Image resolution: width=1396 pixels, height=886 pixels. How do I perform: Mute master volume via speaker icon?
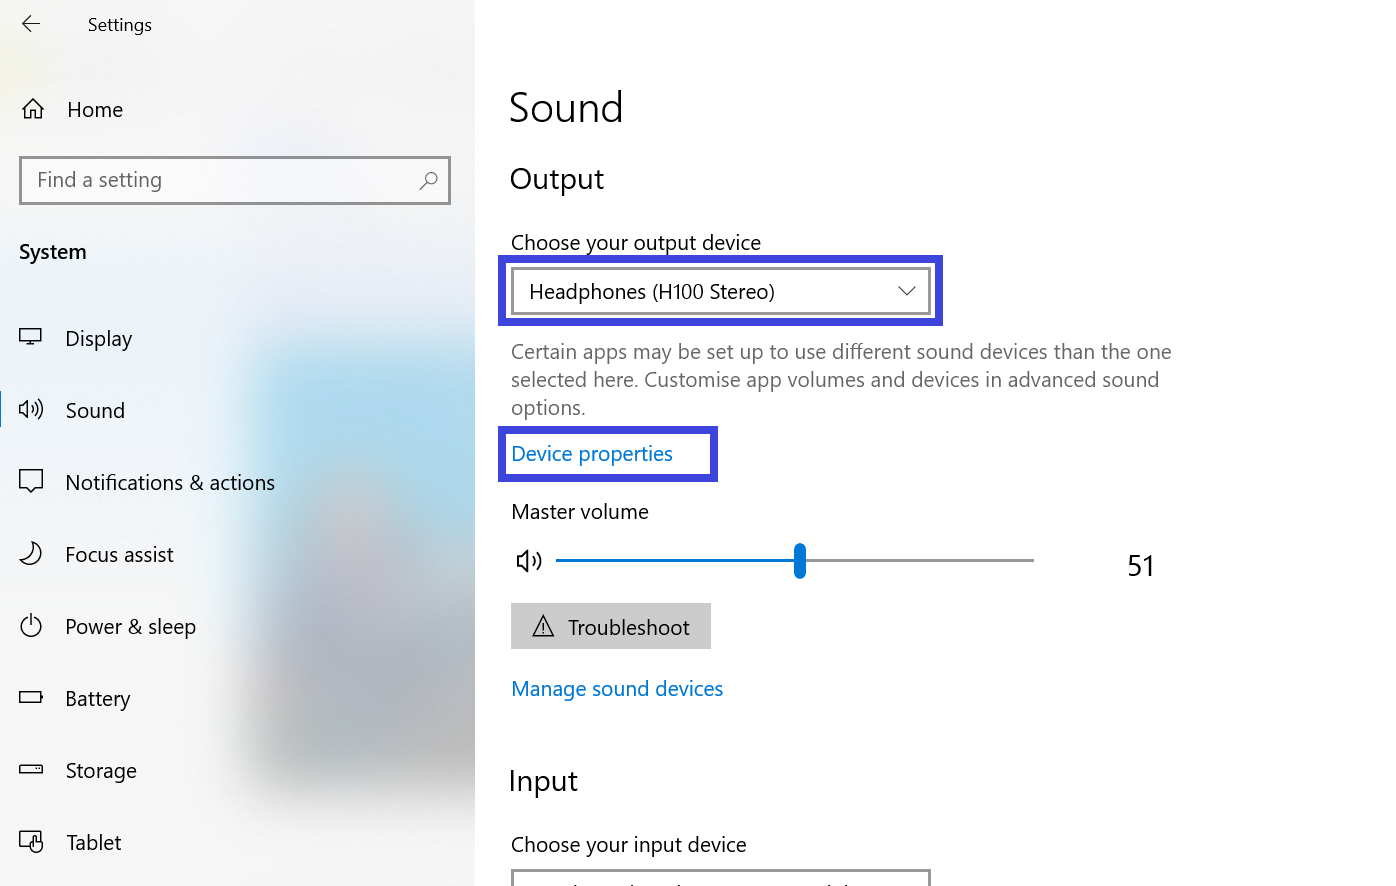[529, 561]
